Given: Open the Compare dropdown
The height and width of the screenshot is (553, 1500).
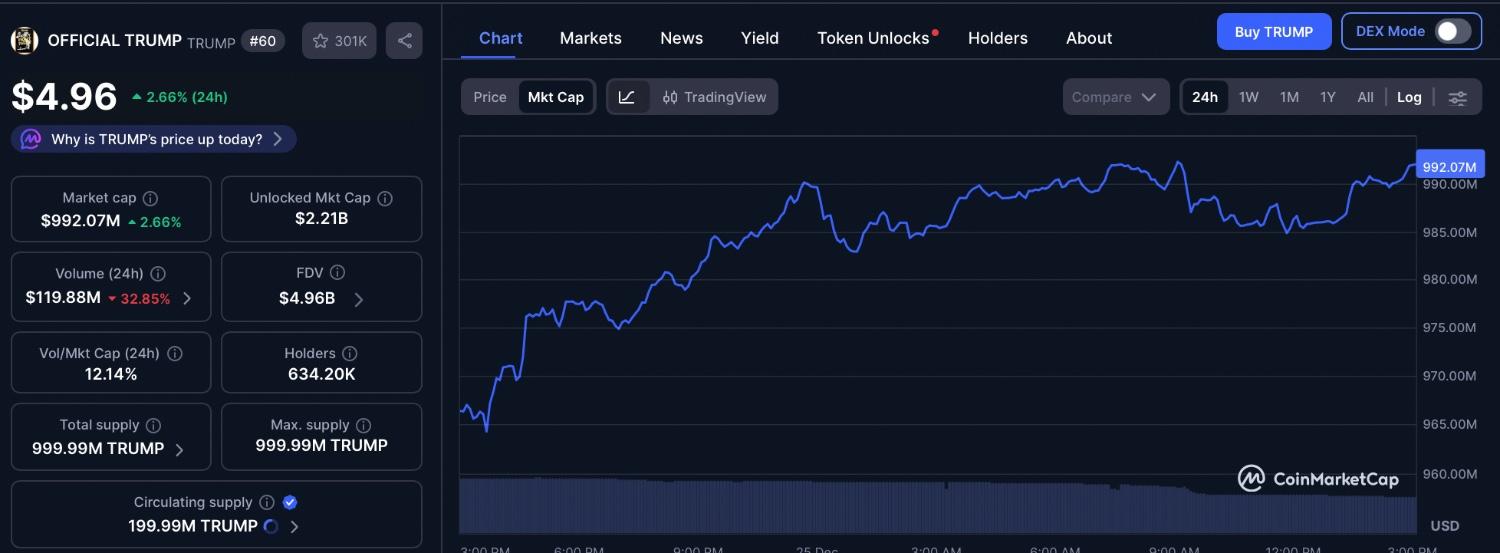Looking at the screenshot, I should point(1114,97).
